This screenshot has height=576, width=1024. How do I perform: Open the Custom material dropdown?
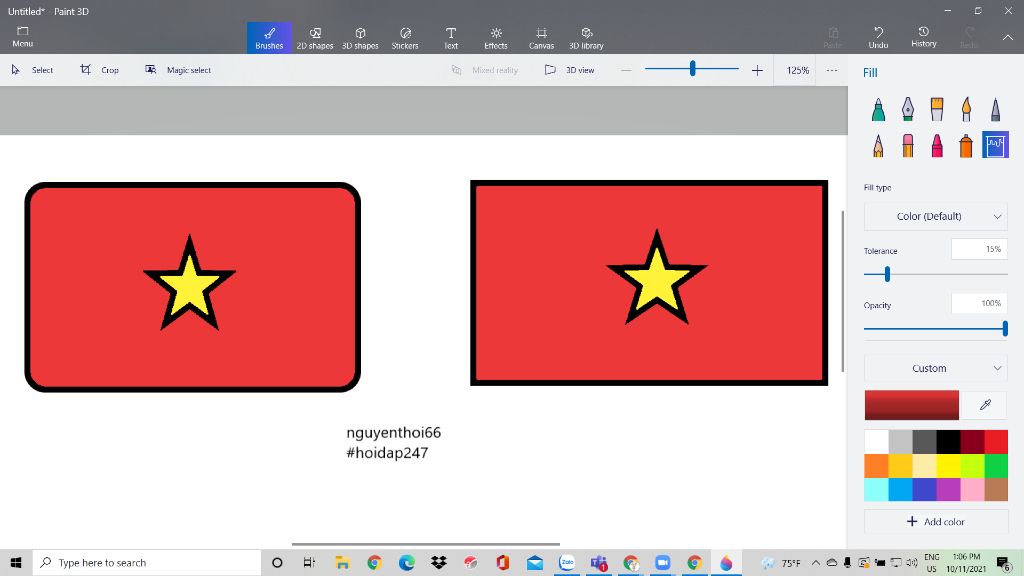point(936,368)
